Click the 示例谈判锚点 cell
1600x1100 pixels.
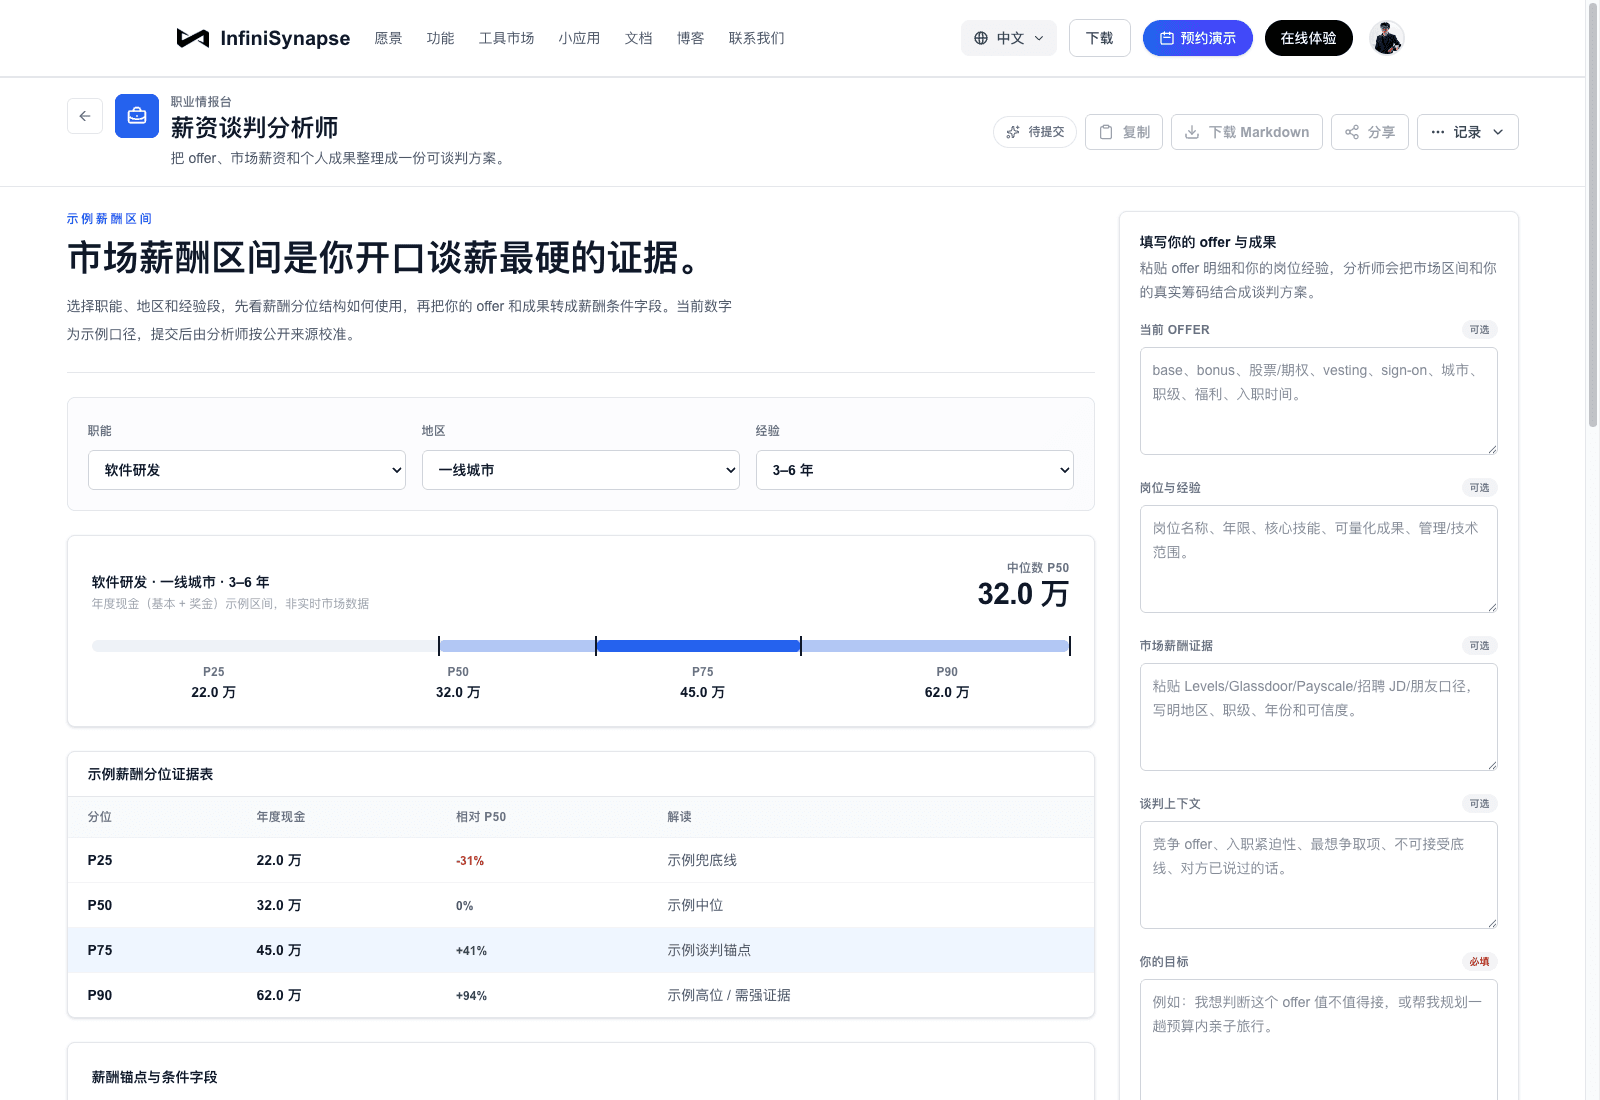(709, 950)
